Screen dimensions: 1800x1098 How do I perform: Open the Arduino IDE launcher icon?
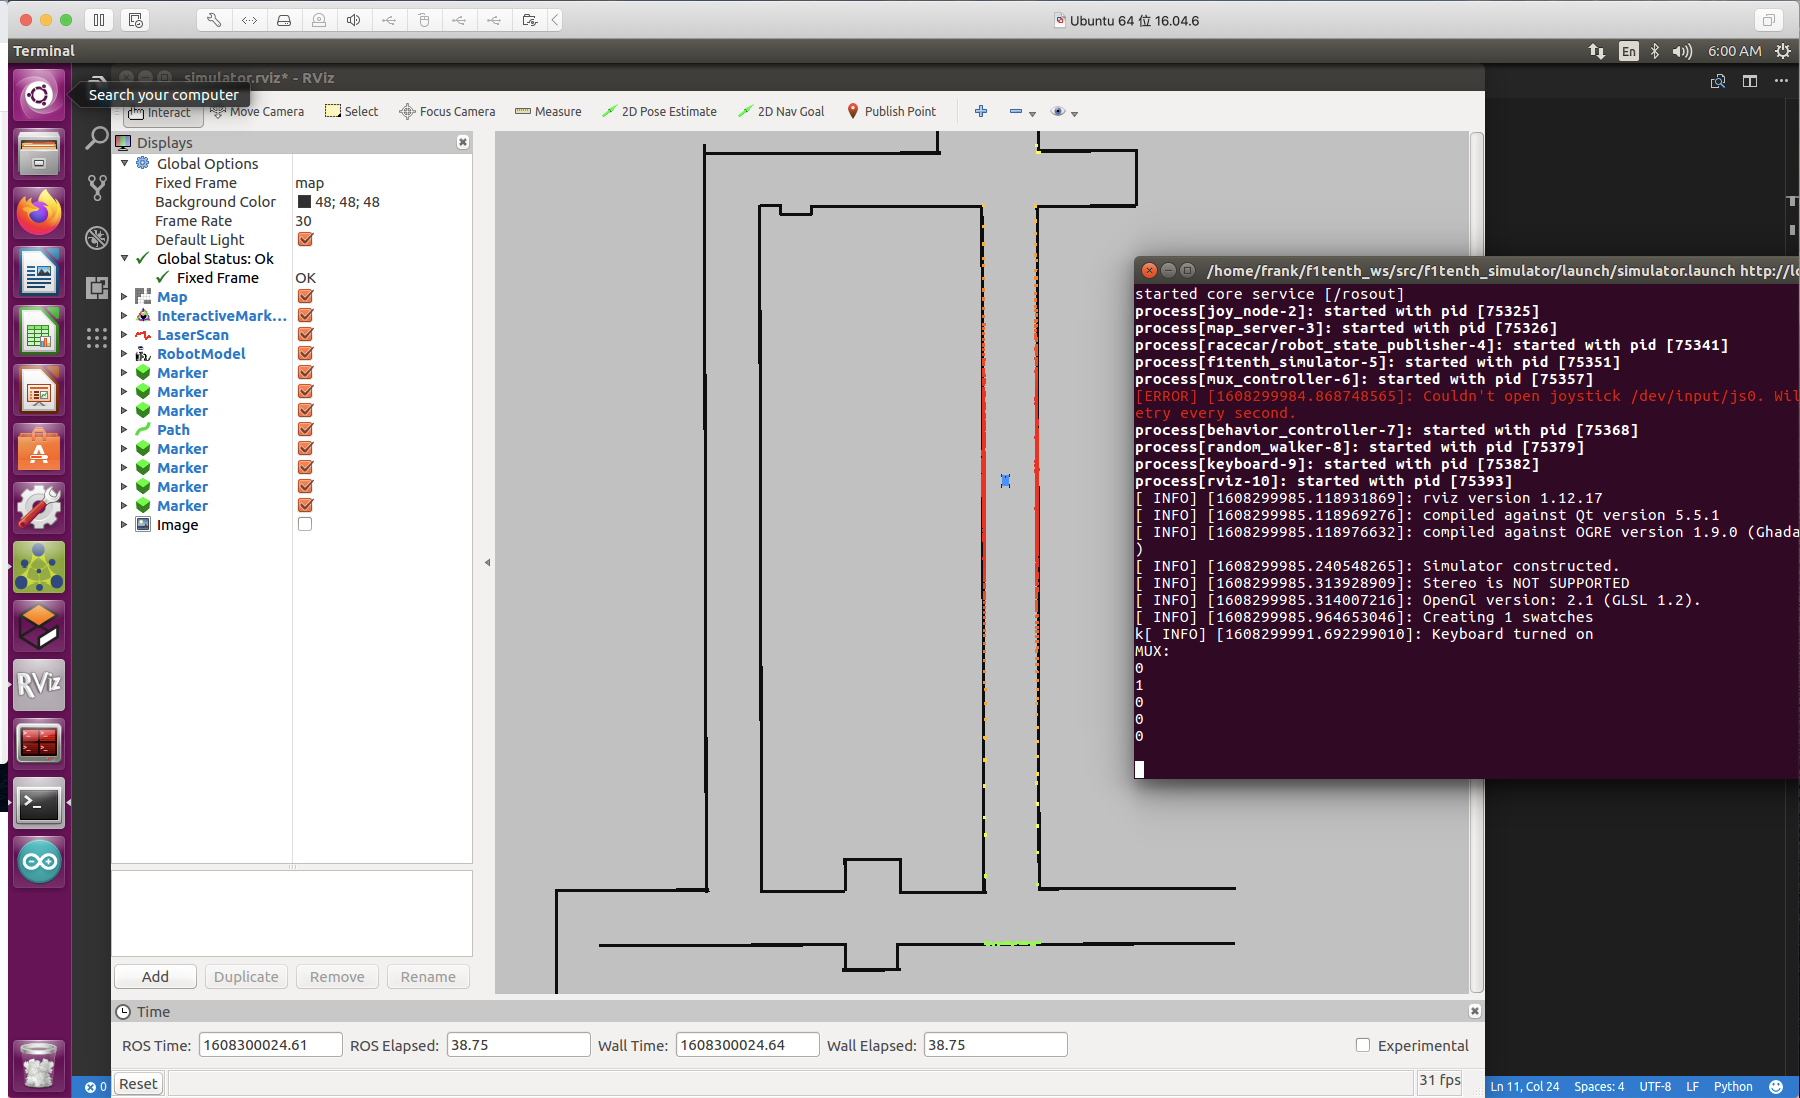39,862
